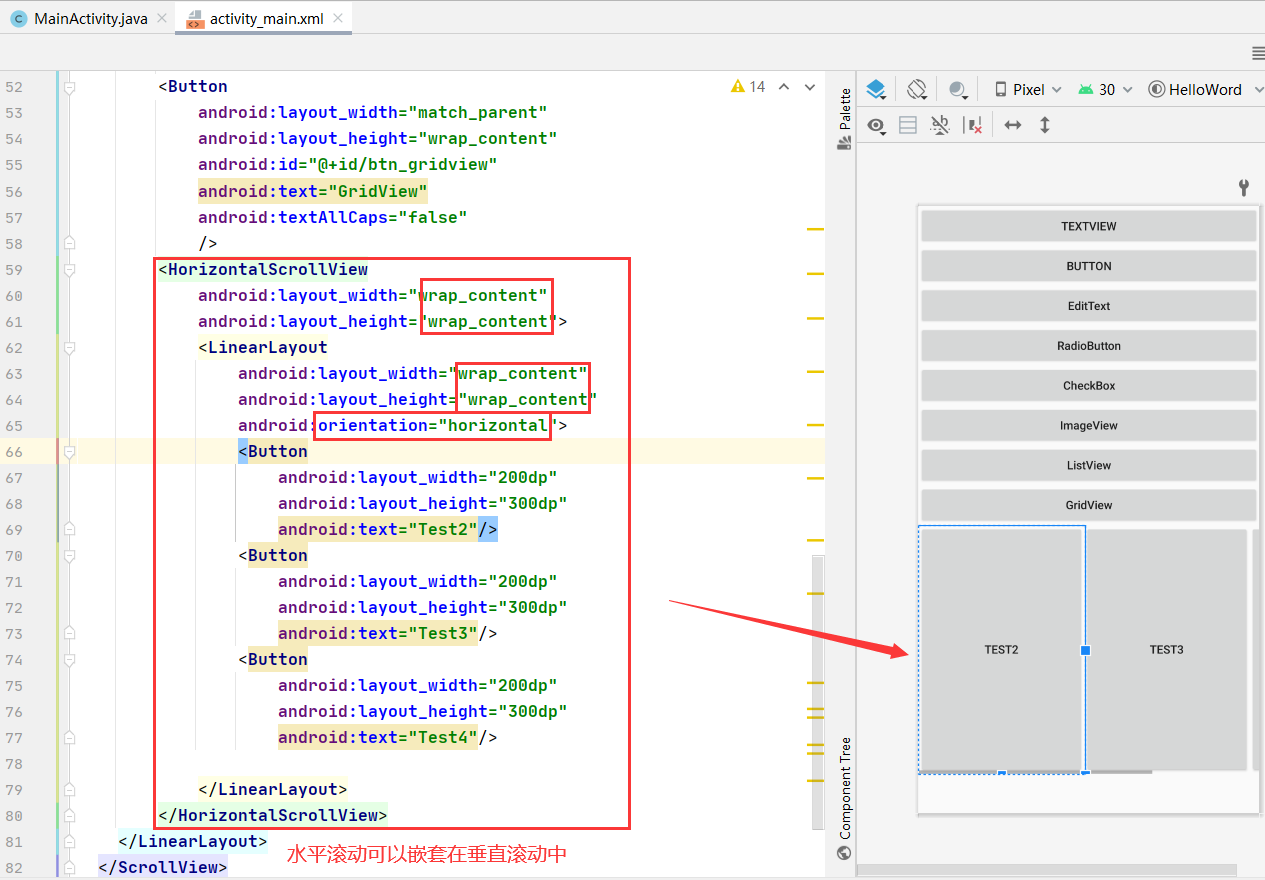1265x880 pixels.
Task: Toggle vertical height expand arrow icon
Action: click(x=1045, y=125)
